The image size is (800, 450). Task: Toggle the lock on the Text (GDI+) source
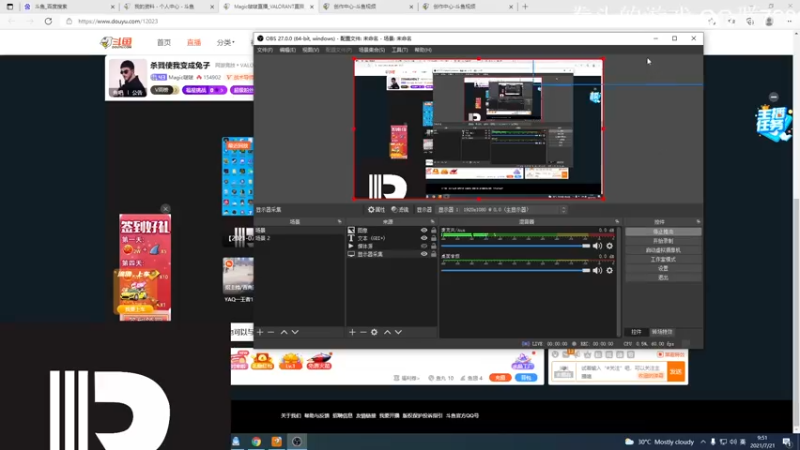434,238
